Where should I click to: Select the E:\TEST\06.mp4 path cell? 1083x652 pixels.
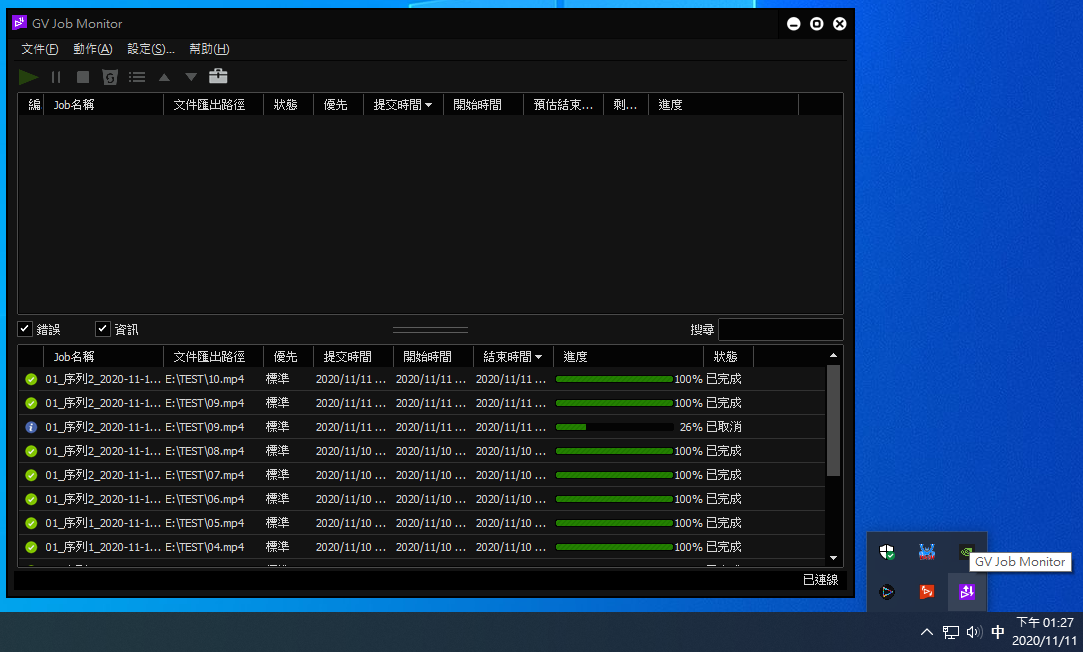coord(204,499)
